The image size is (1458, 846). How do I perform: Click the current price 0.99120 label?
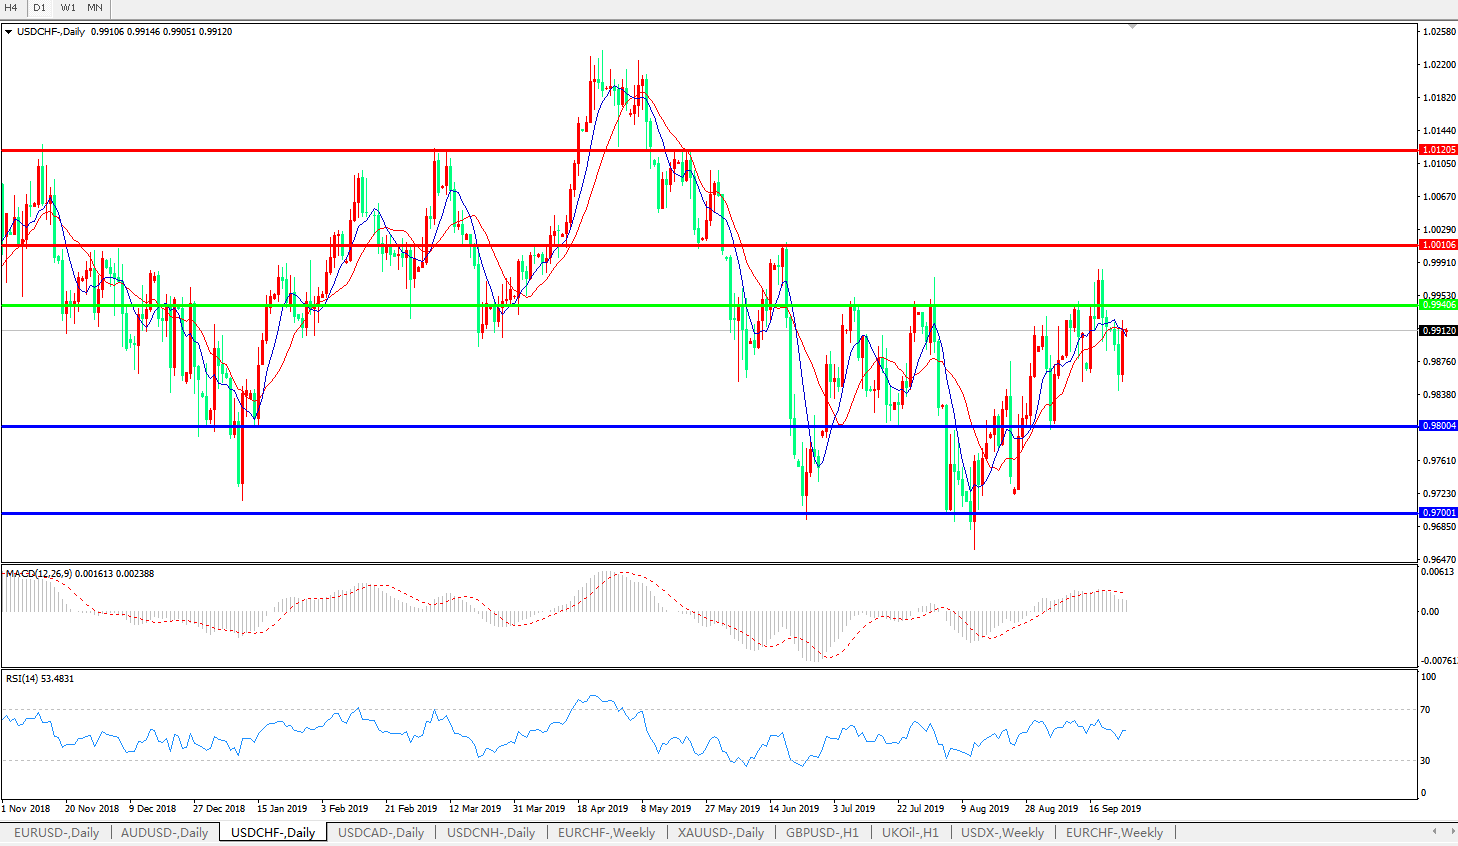[1438, 330]
